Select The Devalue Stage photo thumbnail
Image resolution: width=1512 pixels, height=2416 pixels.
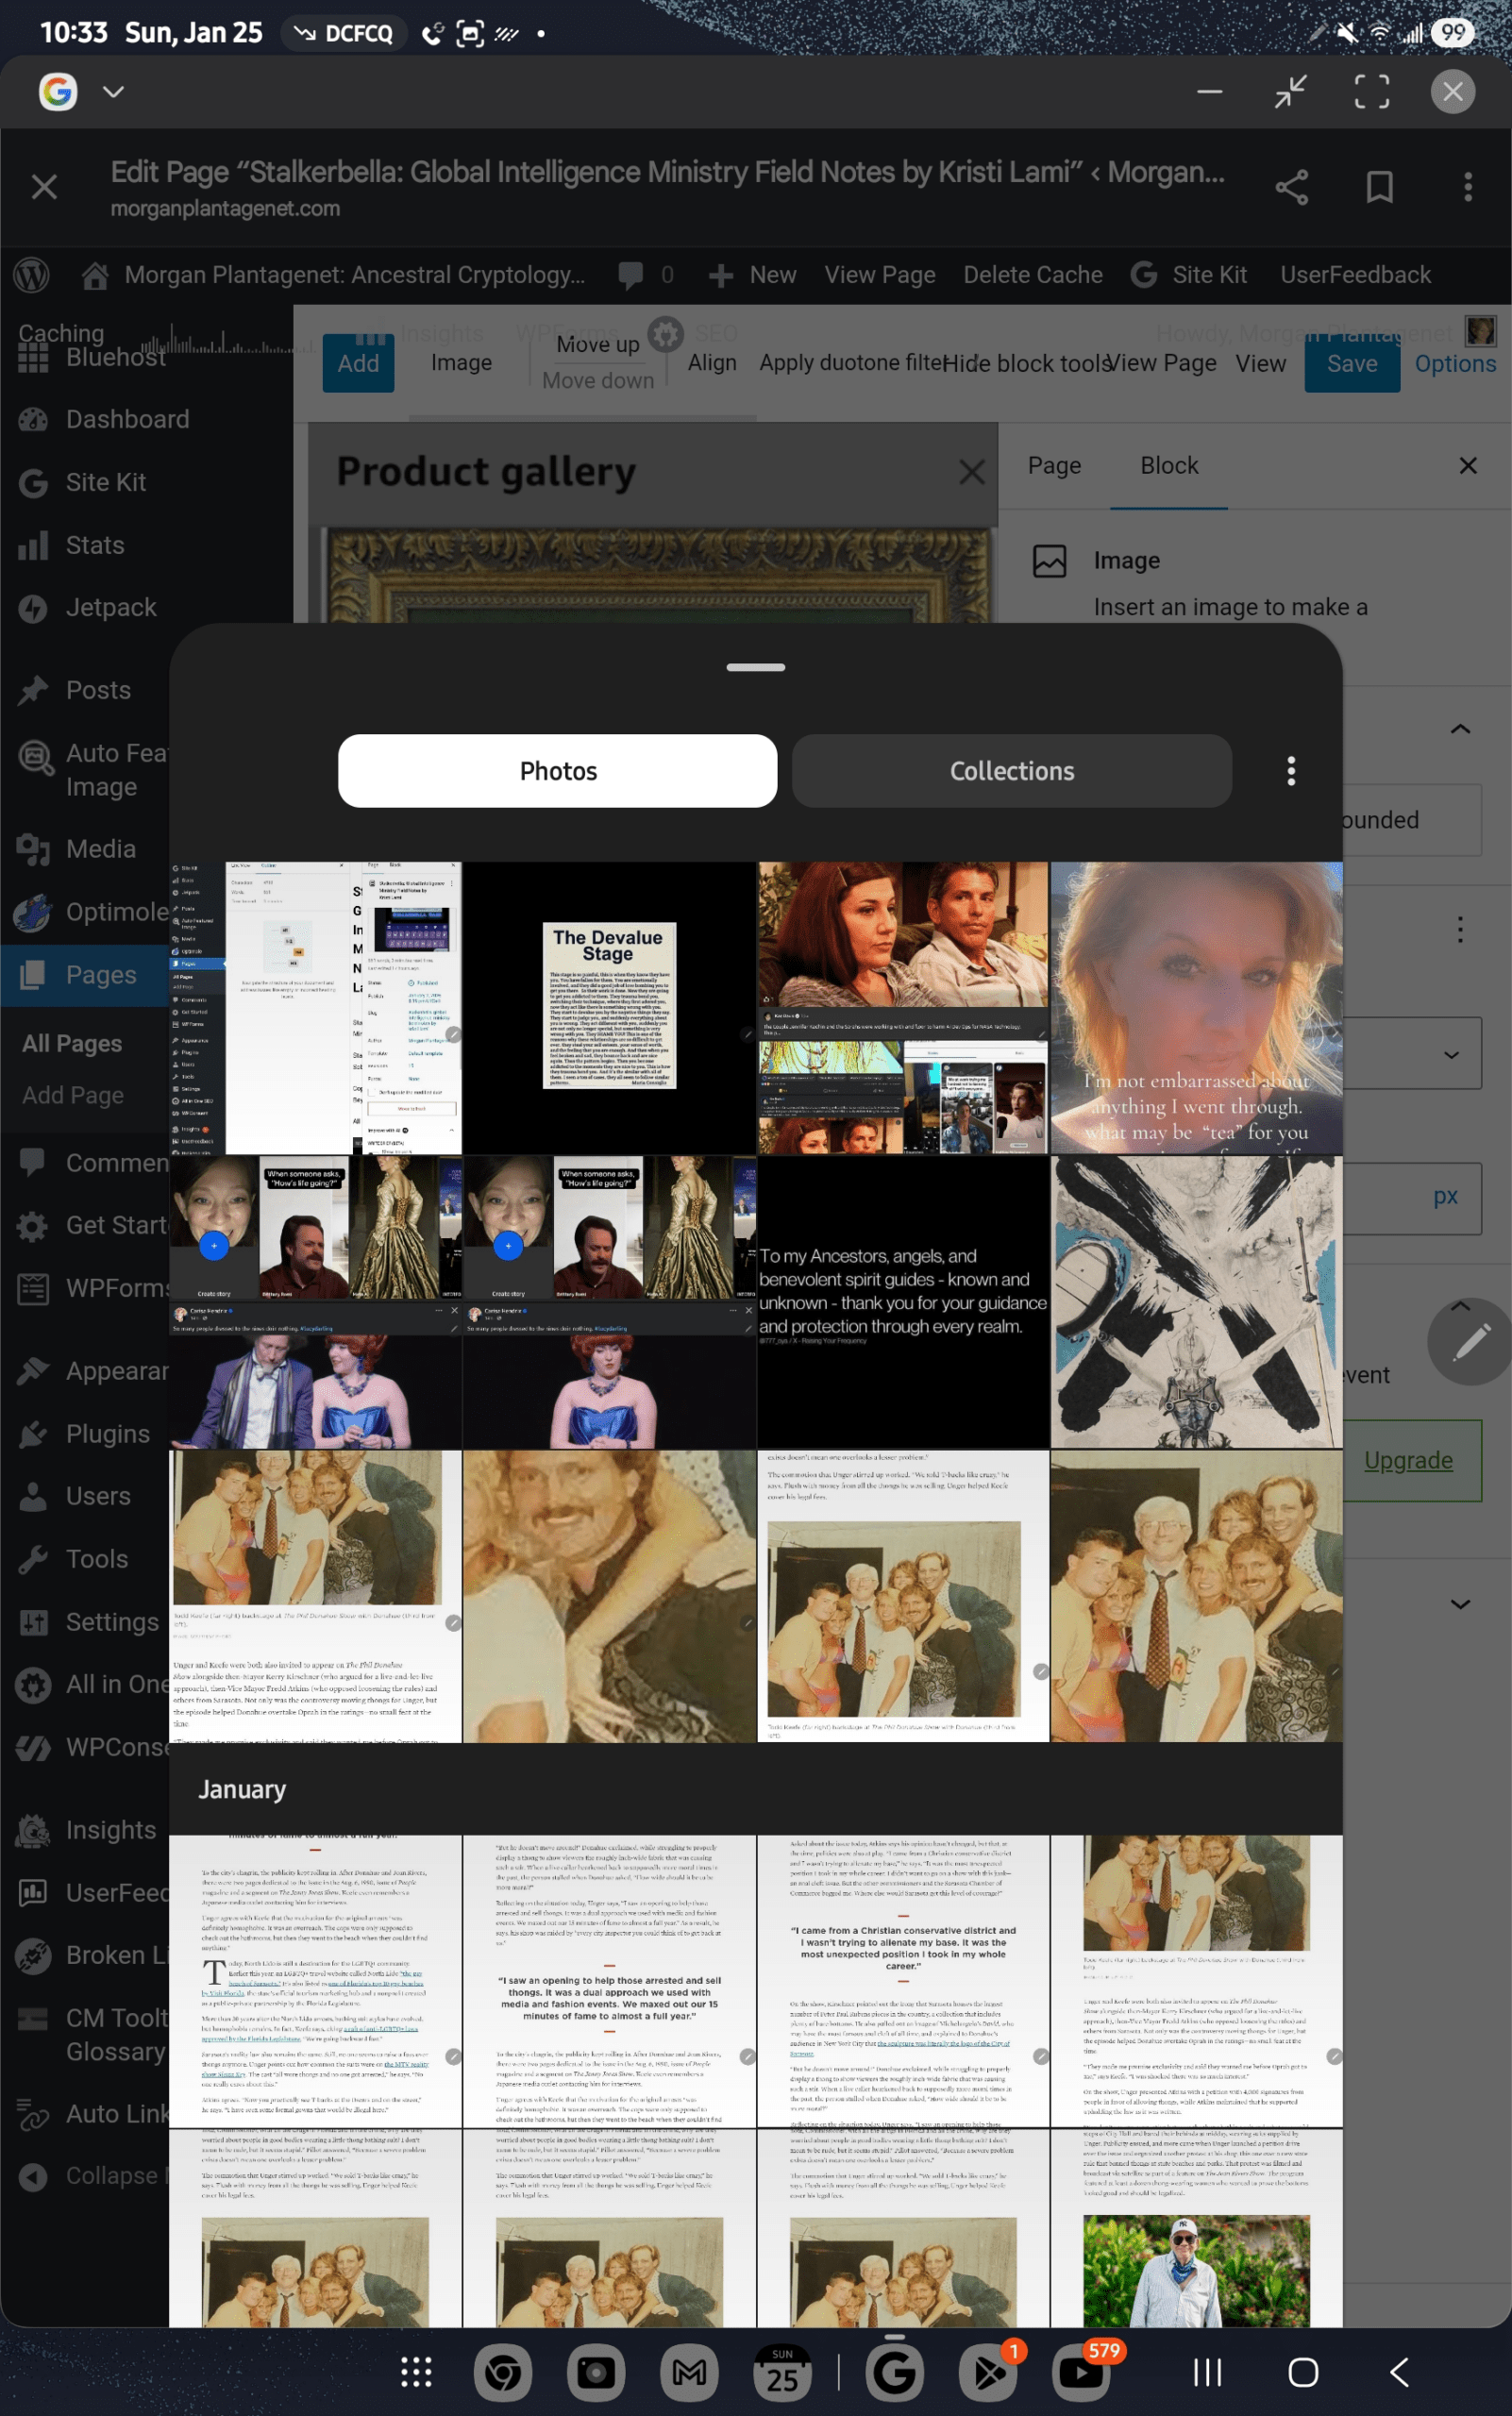(x=609, y=1007)
